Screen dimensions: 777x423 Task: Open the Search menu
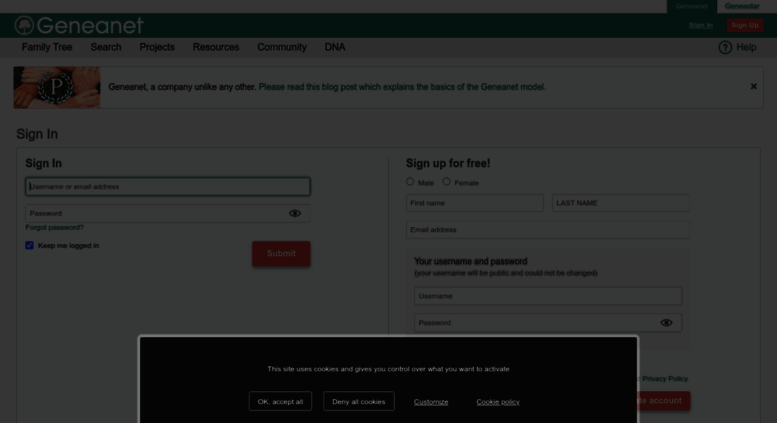click(x=106, y=47)
